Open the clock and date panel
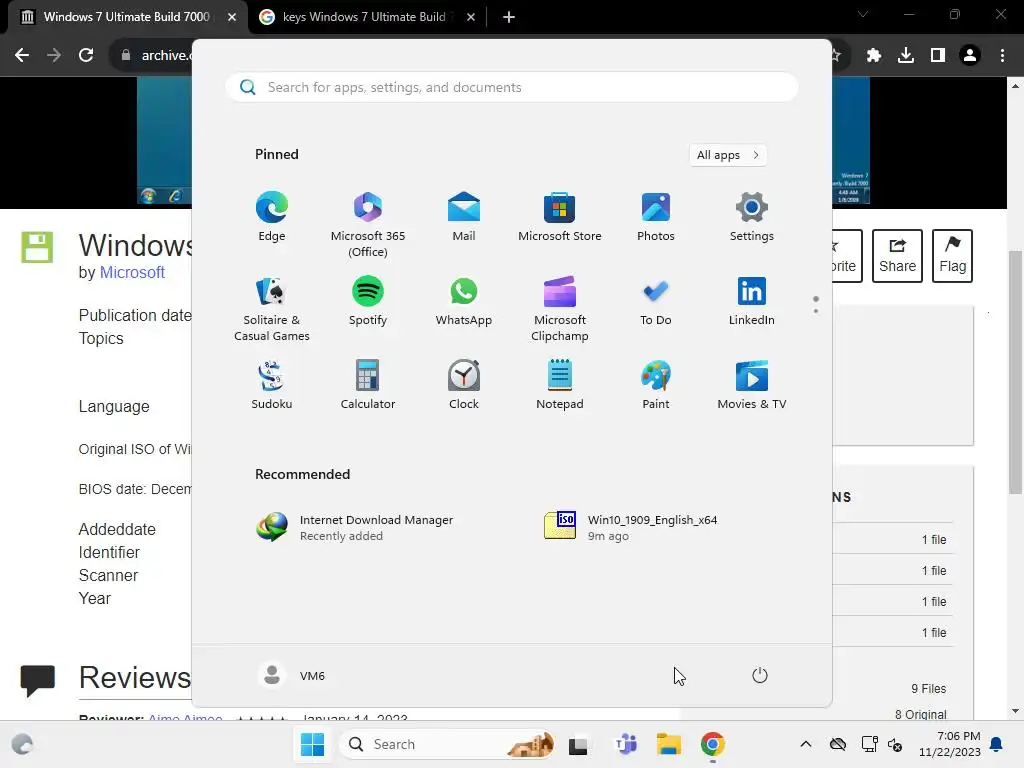Image resolution: width=1024 pixels, height=768 pixels. [x=950, y=744]
